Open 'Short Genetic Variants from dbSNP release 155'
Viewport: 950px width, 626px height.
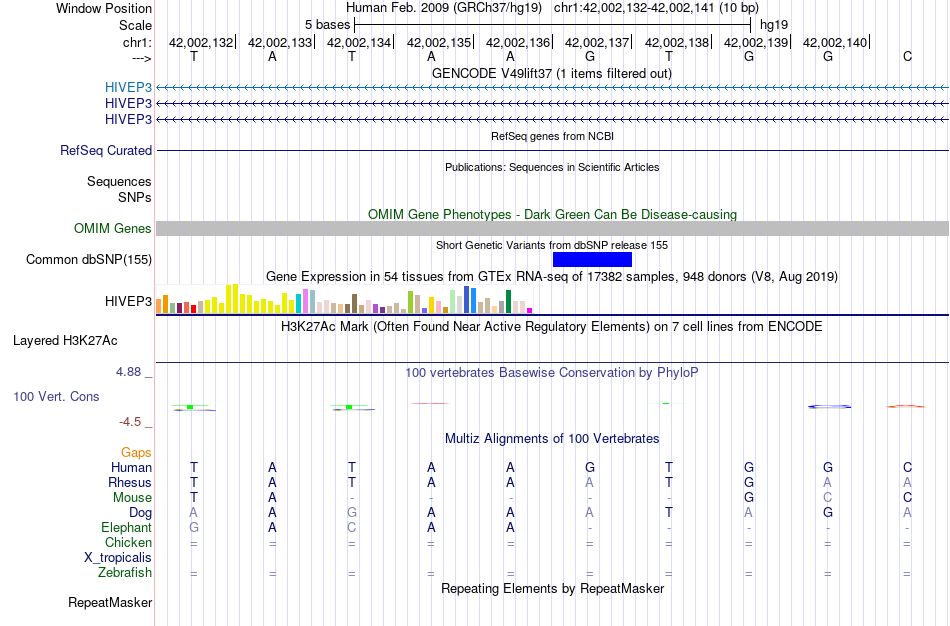click(552, 245)
